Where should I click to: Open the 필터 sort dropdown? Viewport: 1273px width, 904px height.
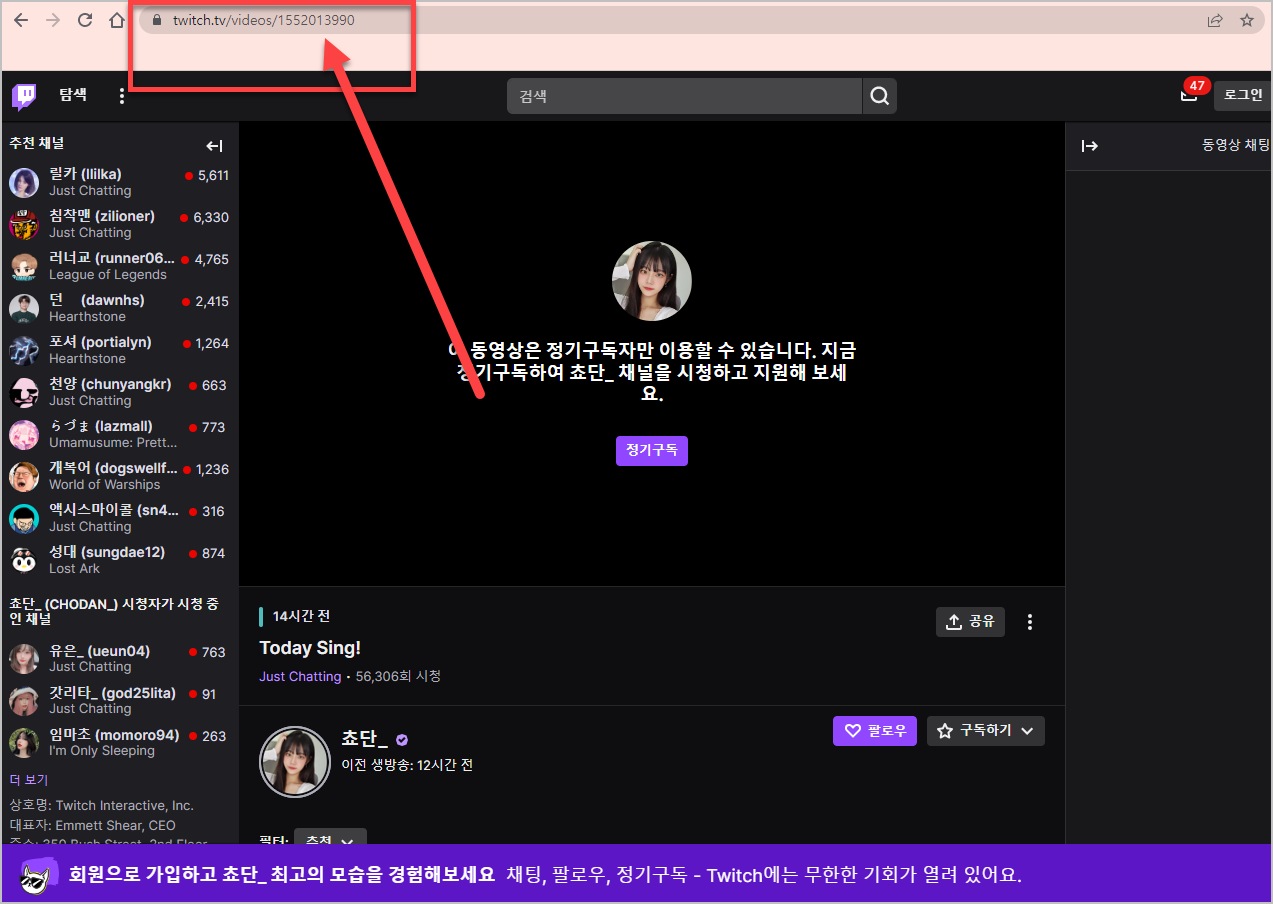coord(330,842)
